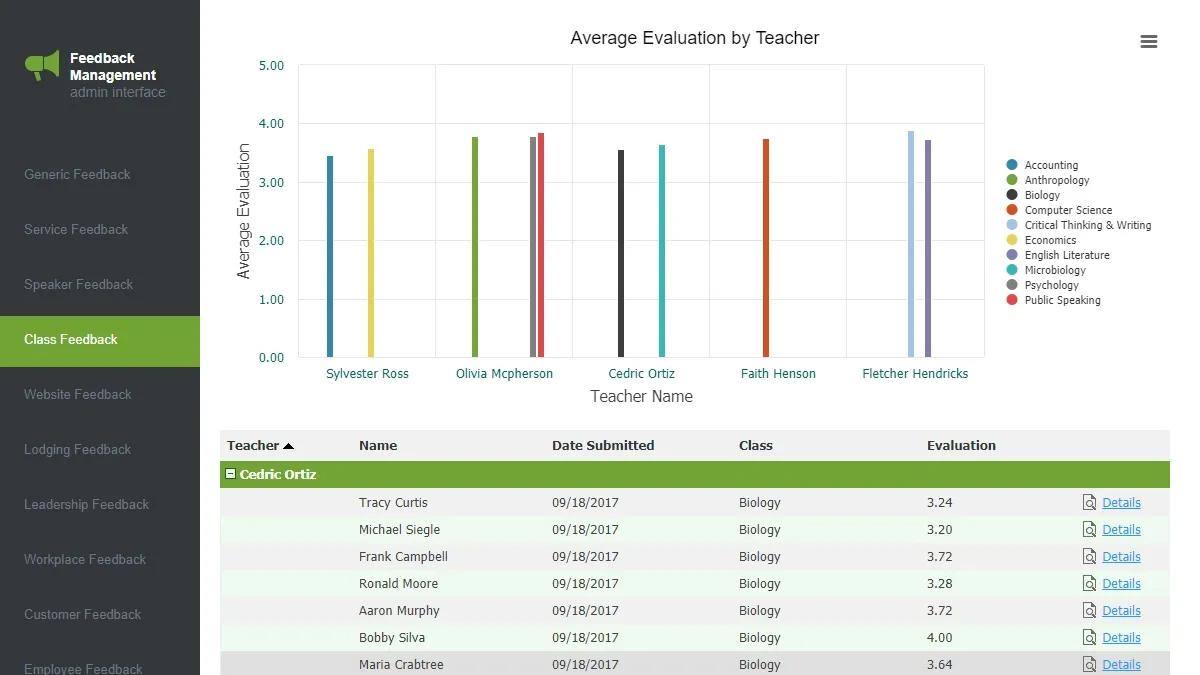The height and width of the screenshot is (675, 1200).
Task: Sort table by the Teacher column arrow
Action: click(289, 446)
